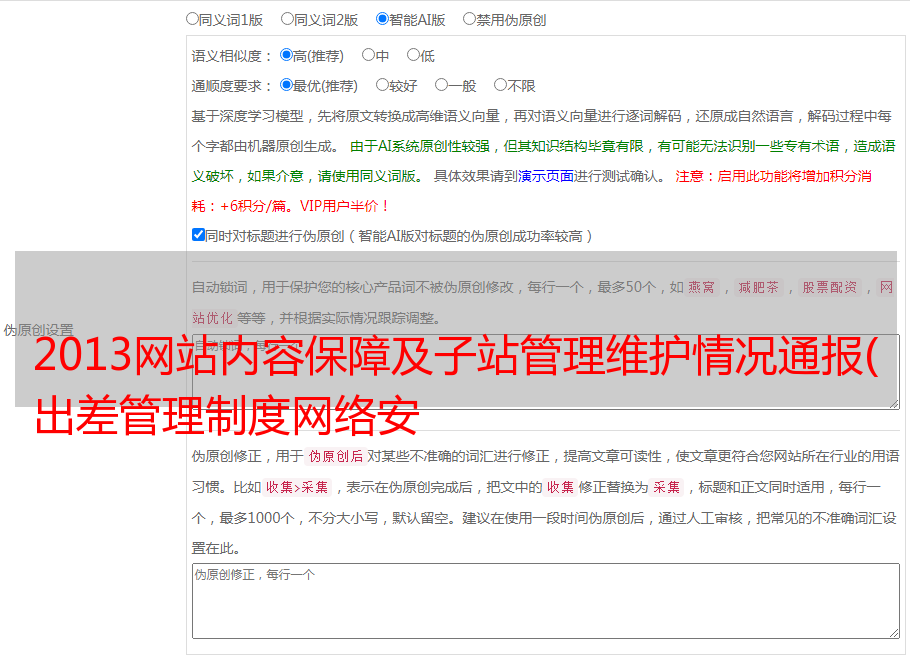
Task: Click the 减肥茶 example keyword
Action: click(x=758, y=287)
